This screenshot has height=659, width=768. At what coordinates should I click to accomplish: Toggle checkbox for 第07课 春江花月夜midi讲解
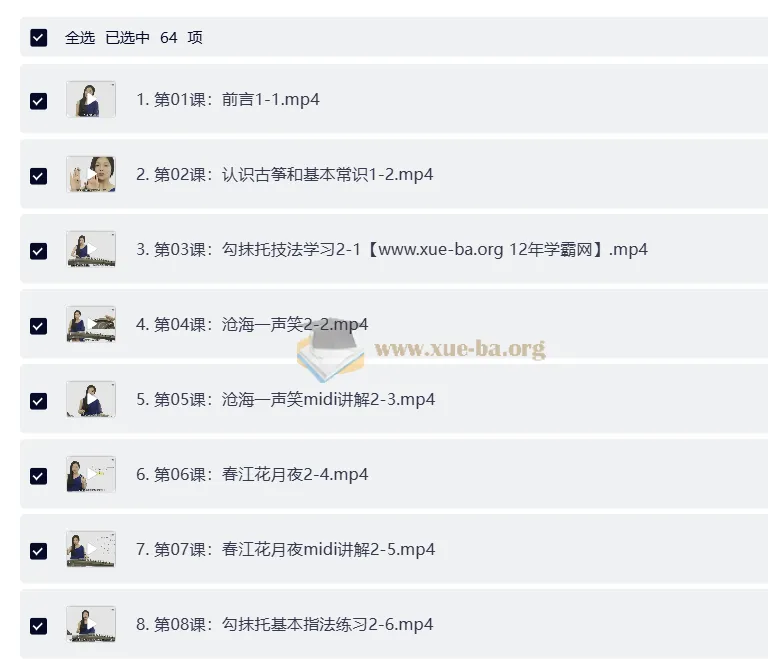39,551
